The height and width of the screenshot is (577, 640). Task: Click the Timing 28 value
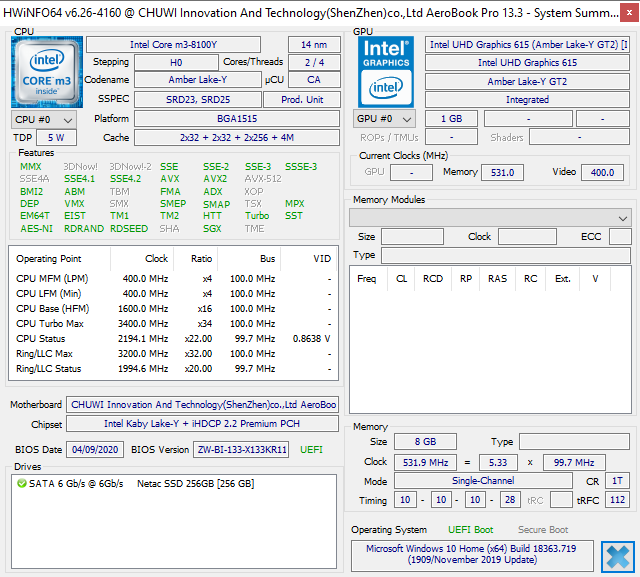pos(509,499)
